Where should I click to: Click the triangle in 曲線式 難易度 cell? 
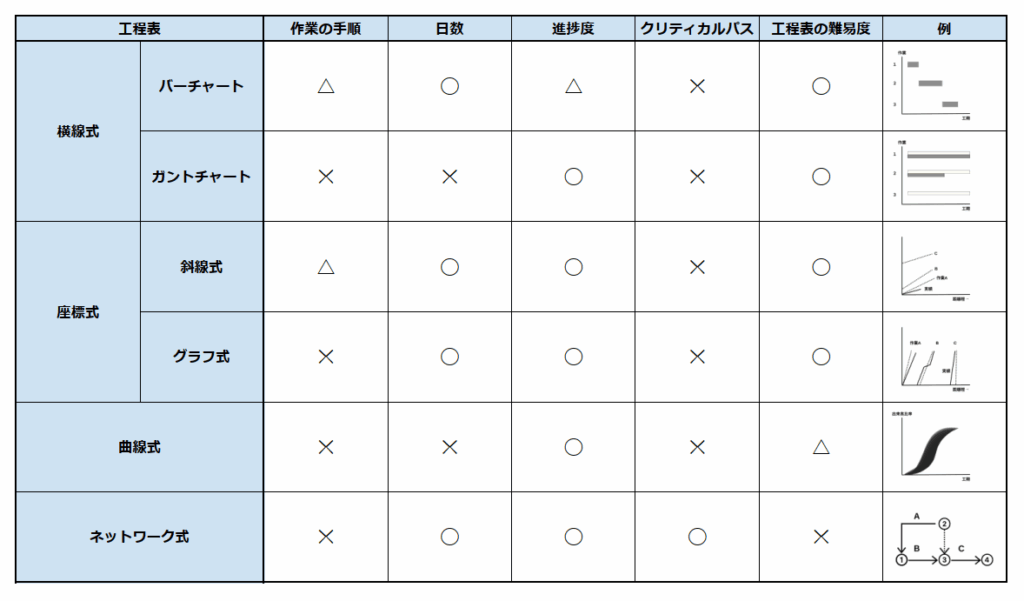click(821, 447)
